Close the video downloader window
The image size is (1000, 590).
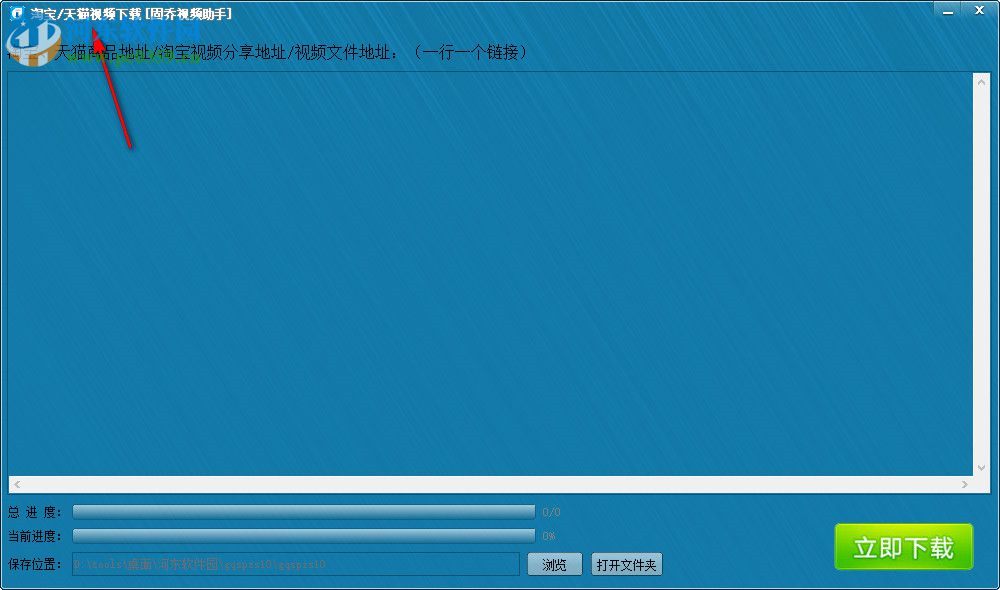(978, 10)
